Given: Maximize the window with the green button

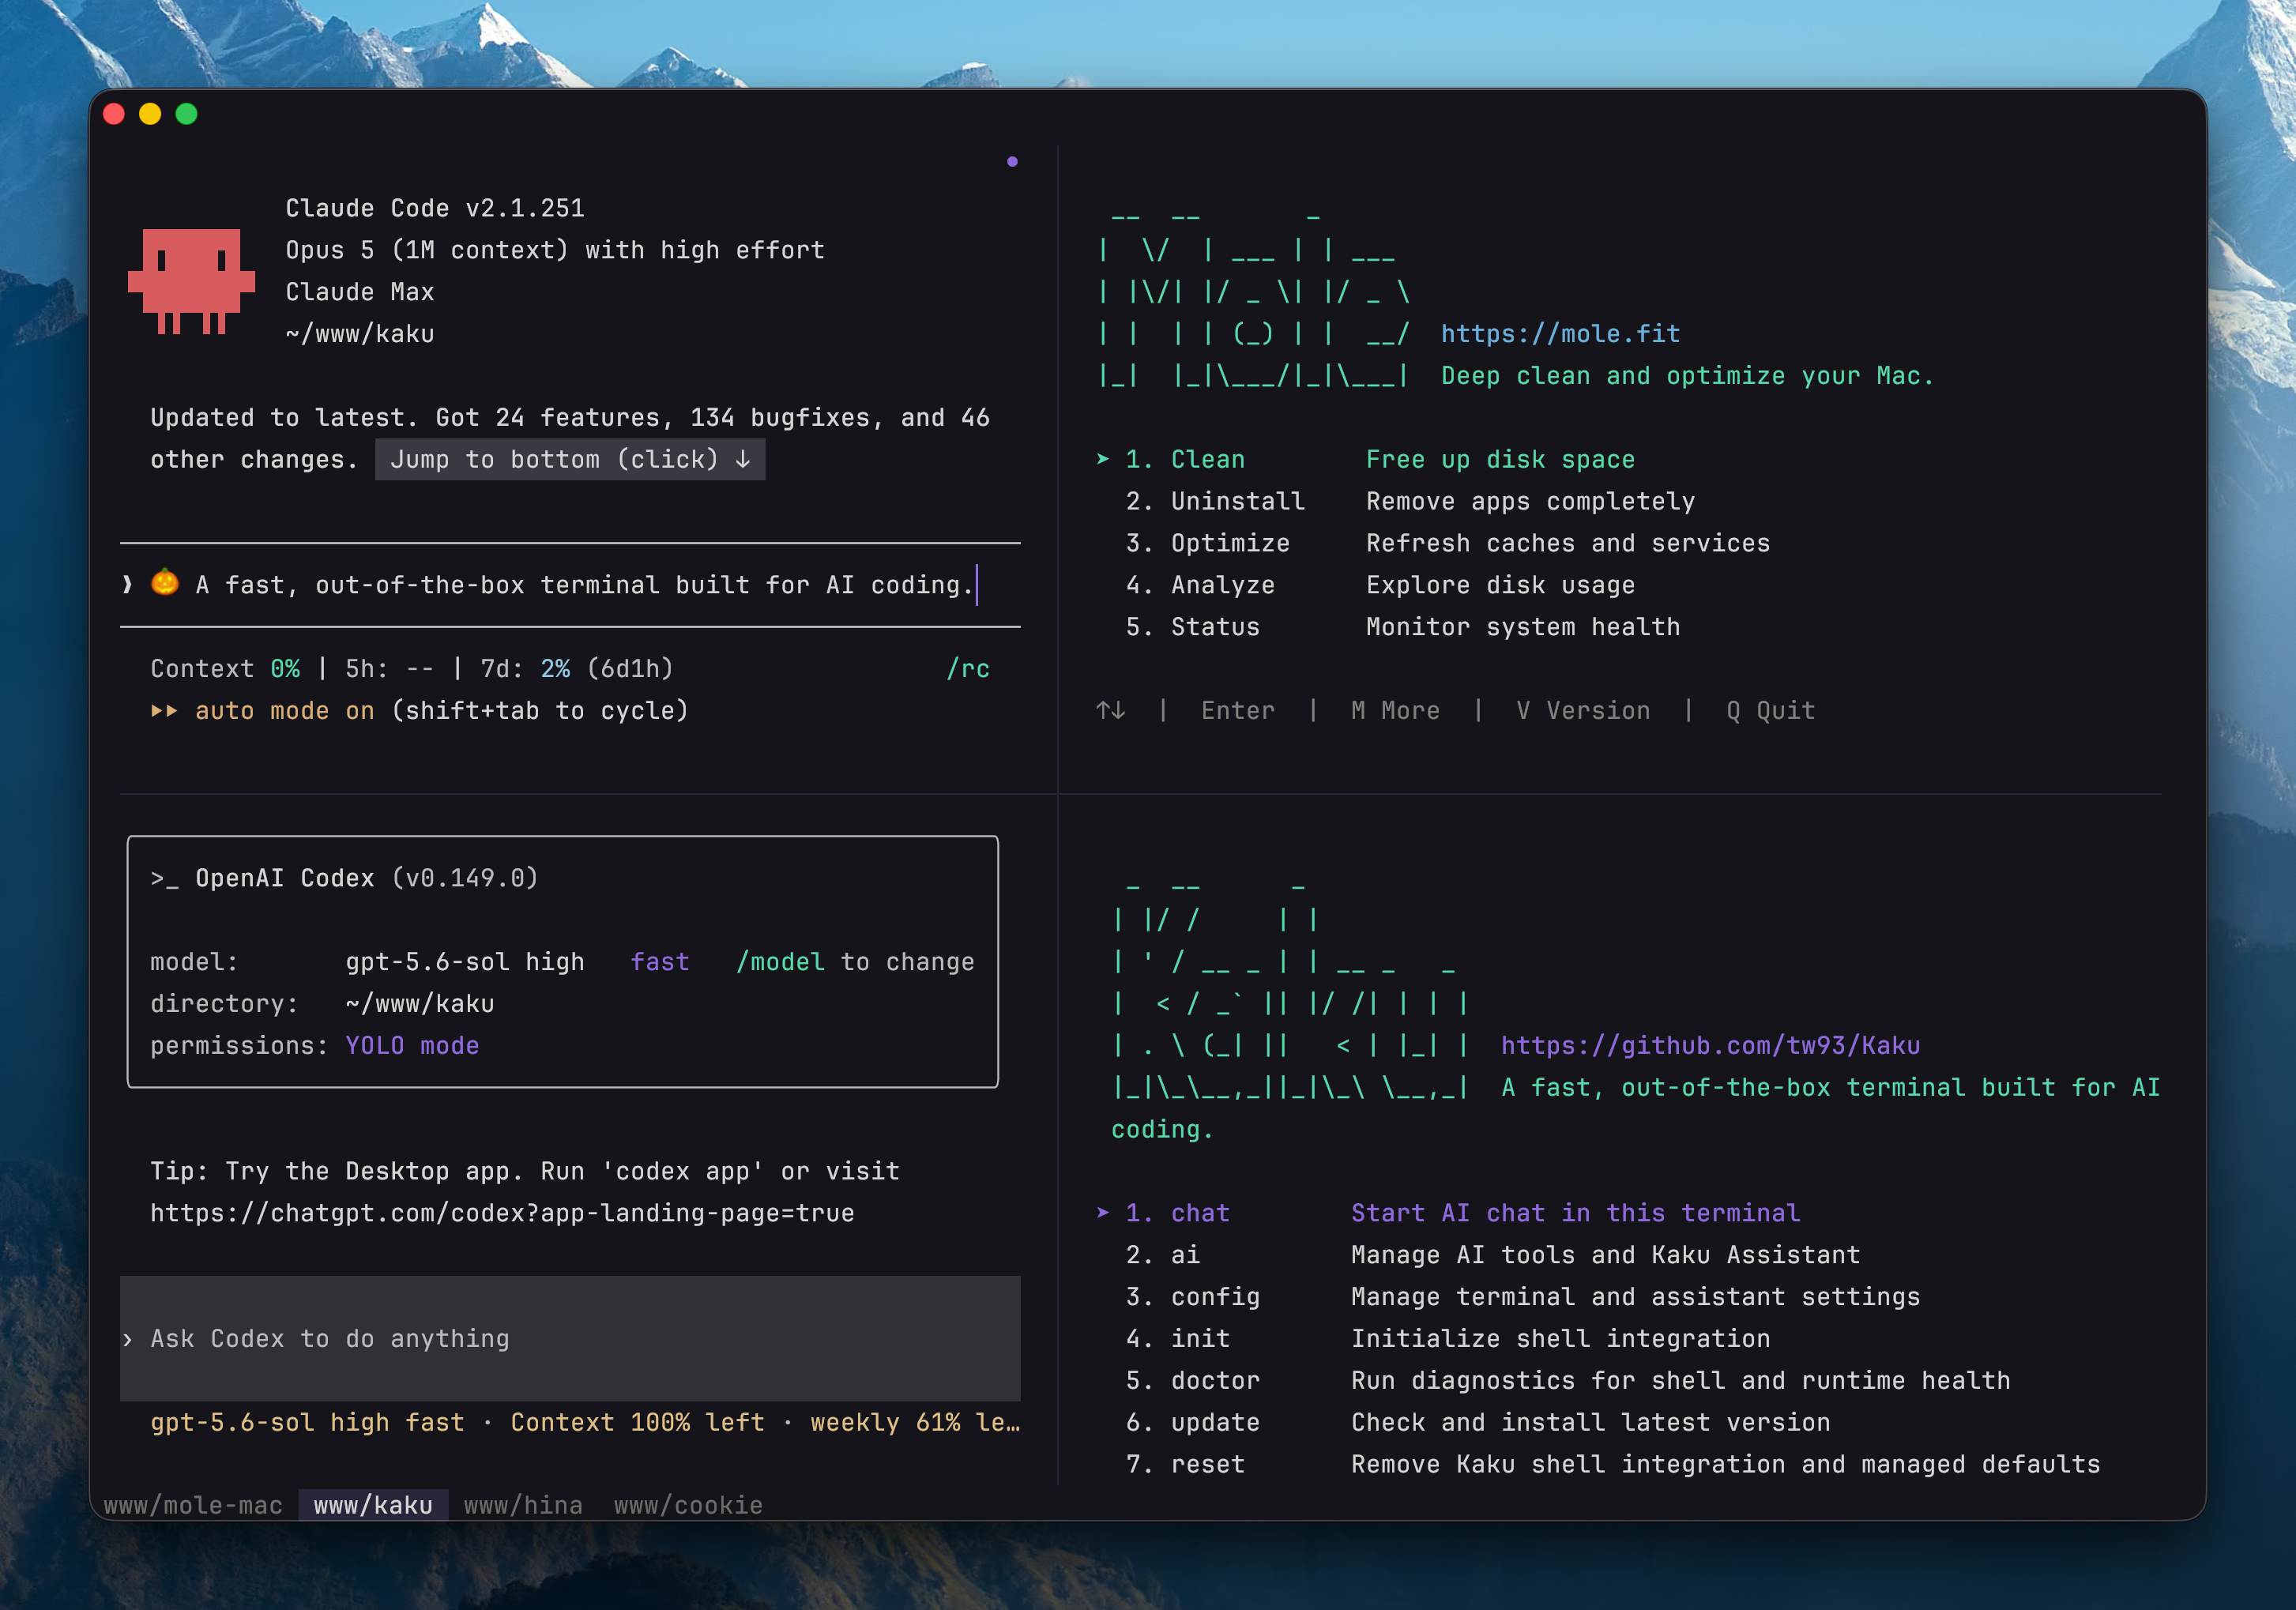Looking at the screenshot, I should click(x=186, y=114).
